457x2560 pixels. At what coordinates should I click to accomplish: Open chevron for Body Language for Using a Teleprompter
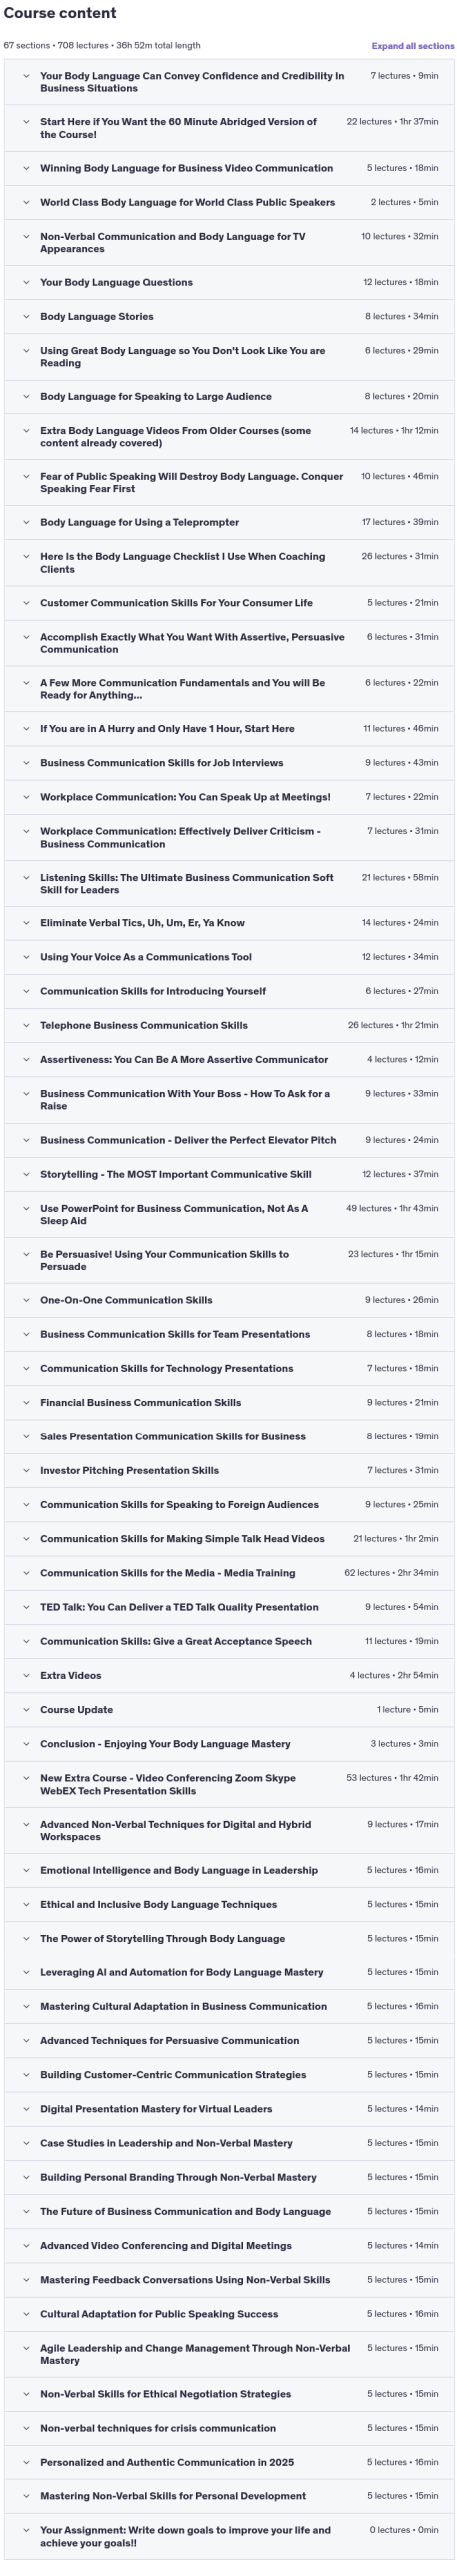point(26,523)
